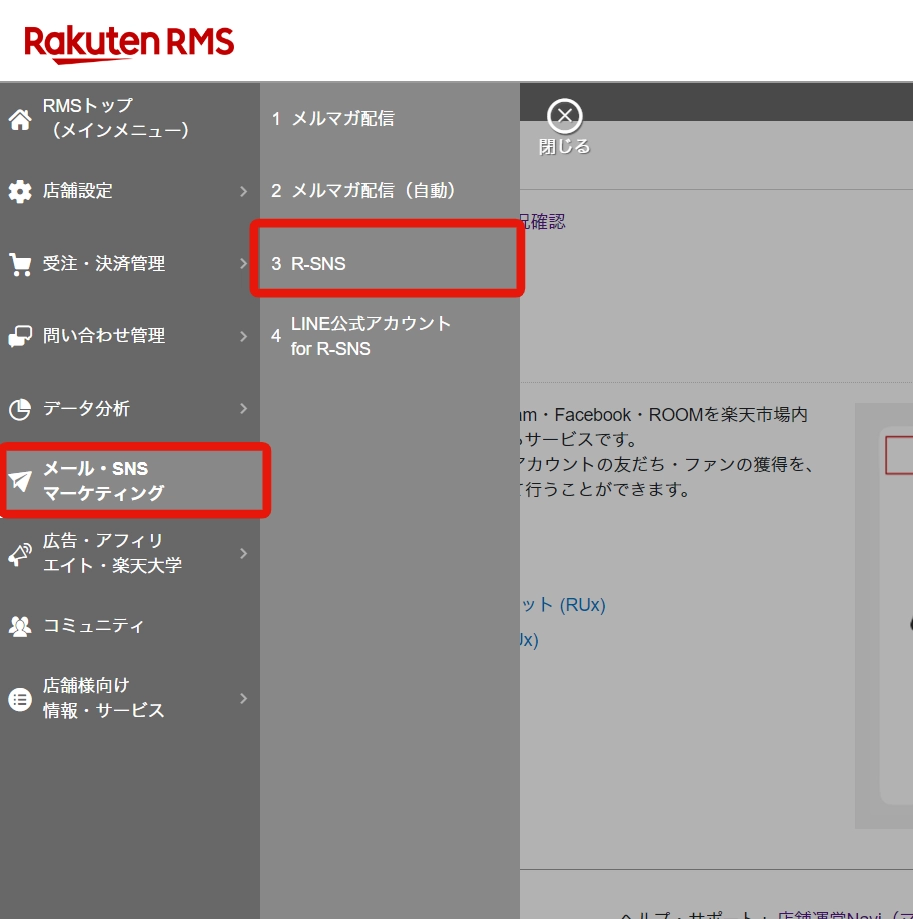The image size is (913, 919).
Task: Open 広告・アフィリエイト・楽天大学 menu item
Action: pyautogui.click(x=130, y=553)
